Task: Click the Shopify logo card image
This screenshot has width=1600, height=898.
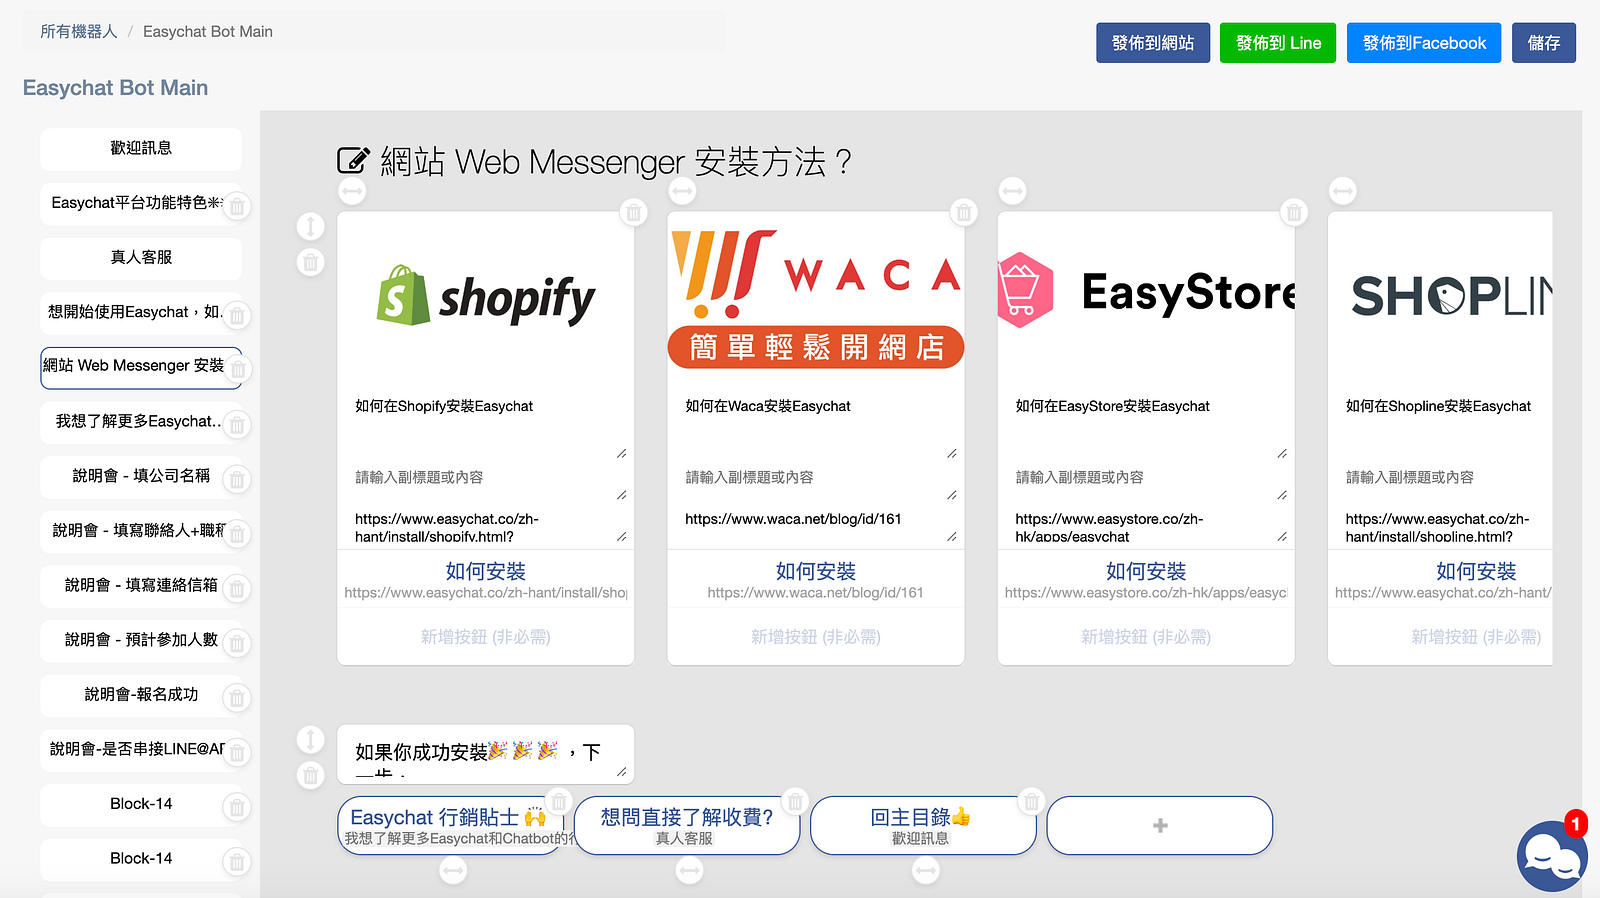Action: click(486, 298)
